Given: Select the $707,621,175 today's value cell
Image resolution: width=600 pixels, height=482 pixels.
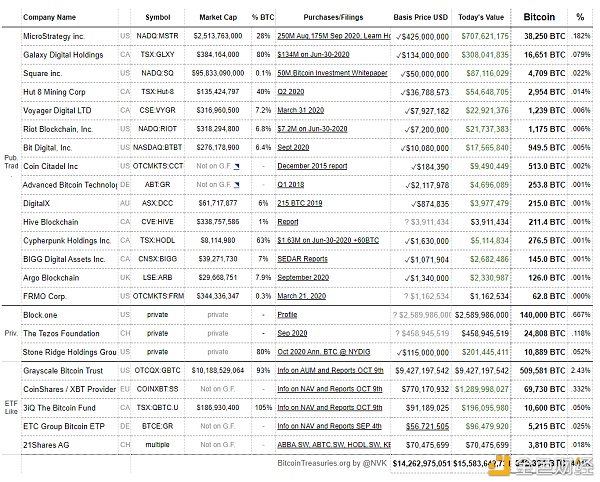Looking at the screenshot, I should click(485, 36).
